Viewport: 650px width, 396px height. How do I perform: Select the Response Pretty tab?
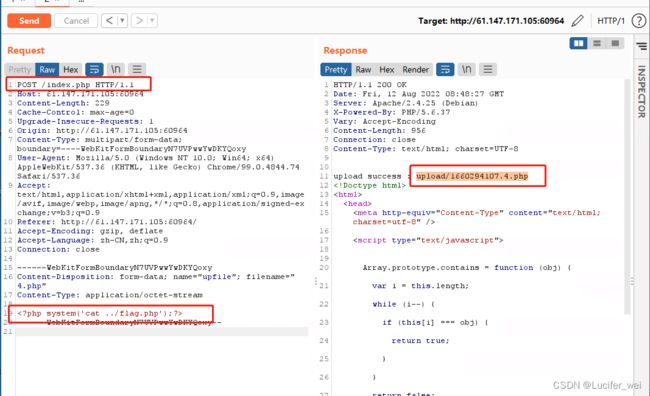click(336, 70)
